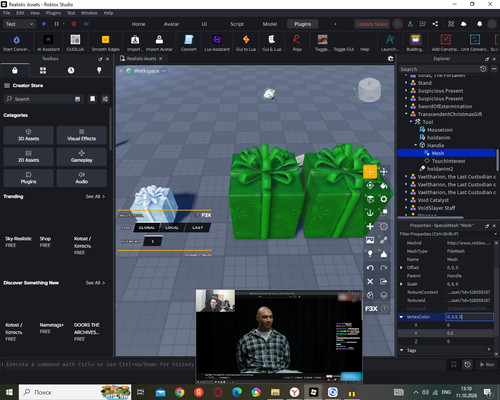The width and height of the screenshot is (500, 400).
Task: Click the view orientation cube in the viewport
Action: pos(369,90)
